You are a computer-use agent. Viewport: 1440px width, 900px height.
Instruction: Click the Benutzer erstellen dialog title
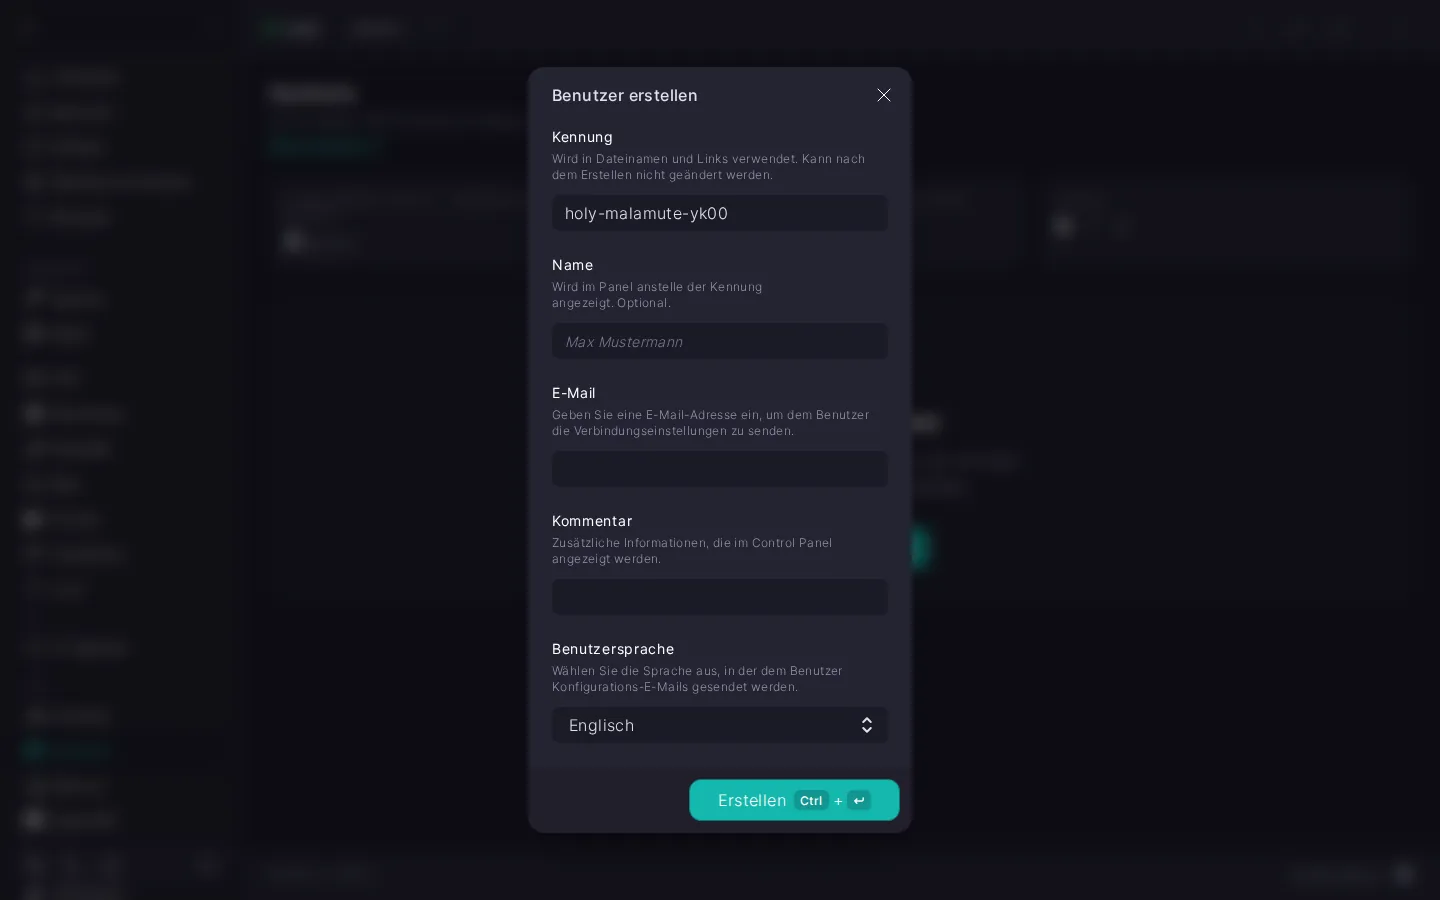pyautogui.click(x=625, y=95)
